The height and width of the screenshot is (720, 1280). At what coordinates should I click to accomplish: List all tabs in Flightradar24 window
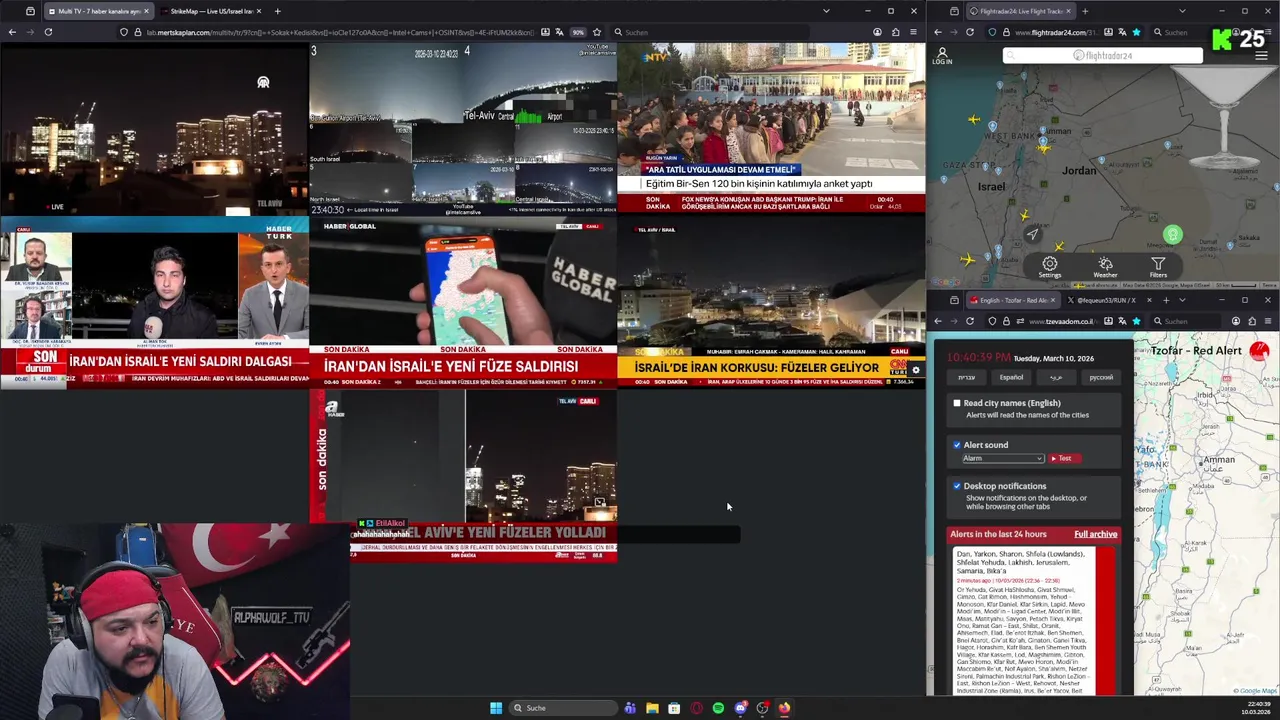(1182, 11)
